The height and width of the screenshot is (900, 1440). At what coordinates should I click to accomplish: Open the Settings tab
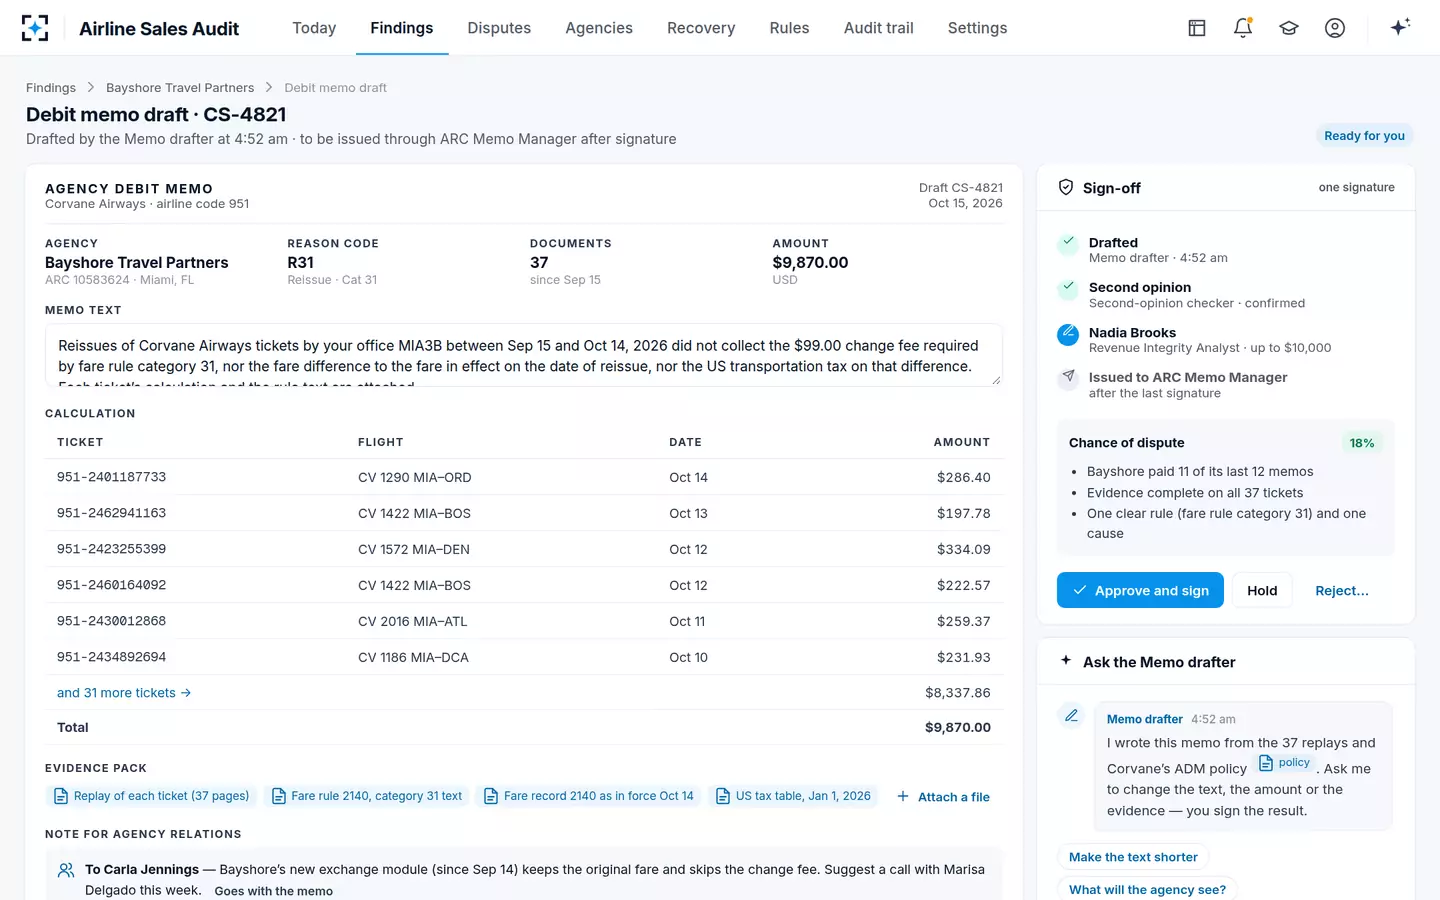point(978,28)
